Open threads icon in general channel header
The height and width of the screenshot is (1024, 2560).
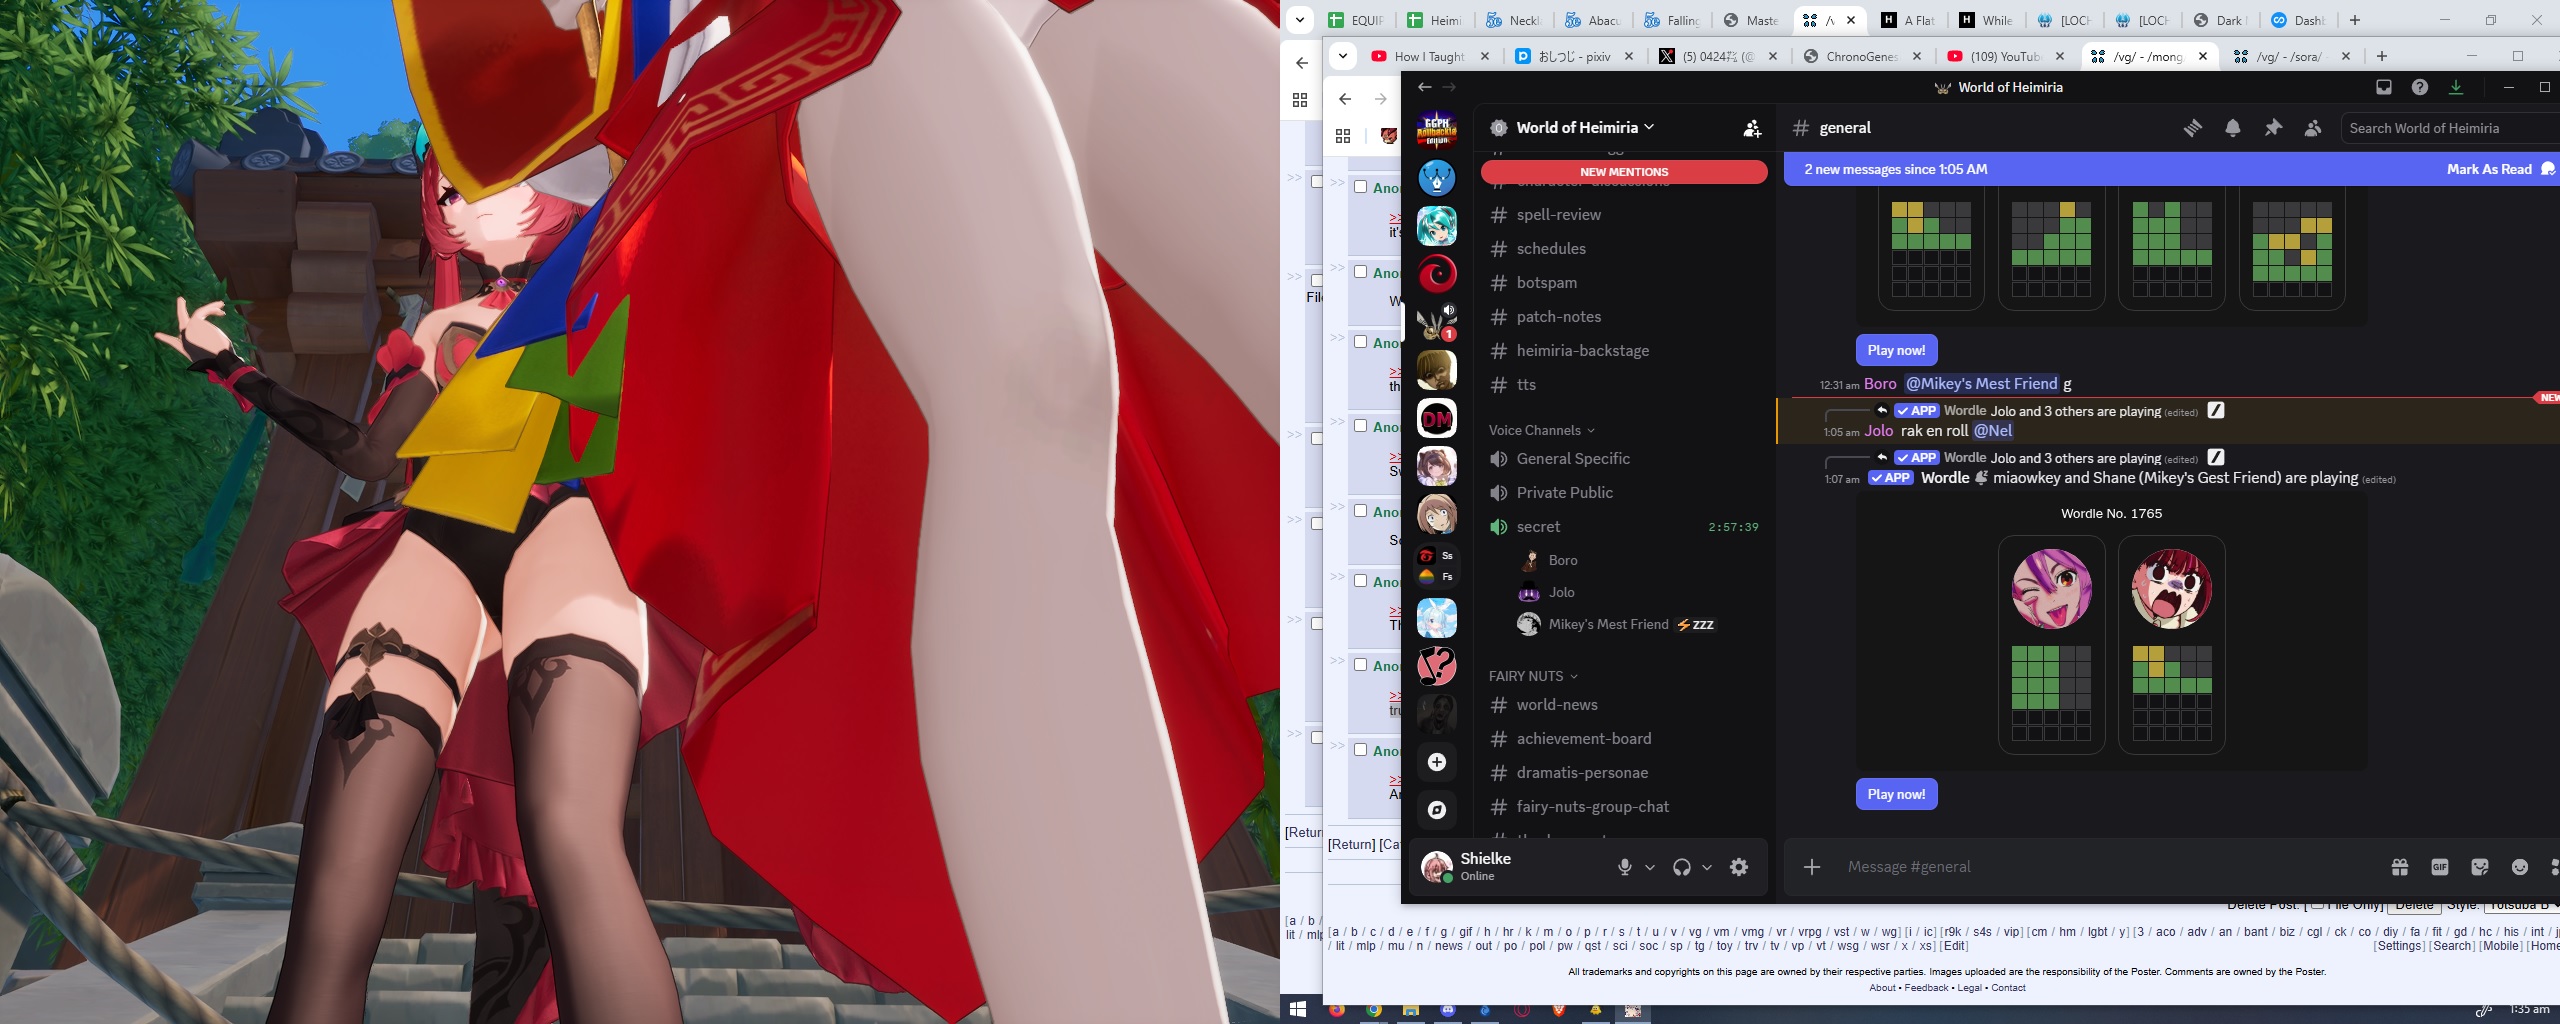2193,128
